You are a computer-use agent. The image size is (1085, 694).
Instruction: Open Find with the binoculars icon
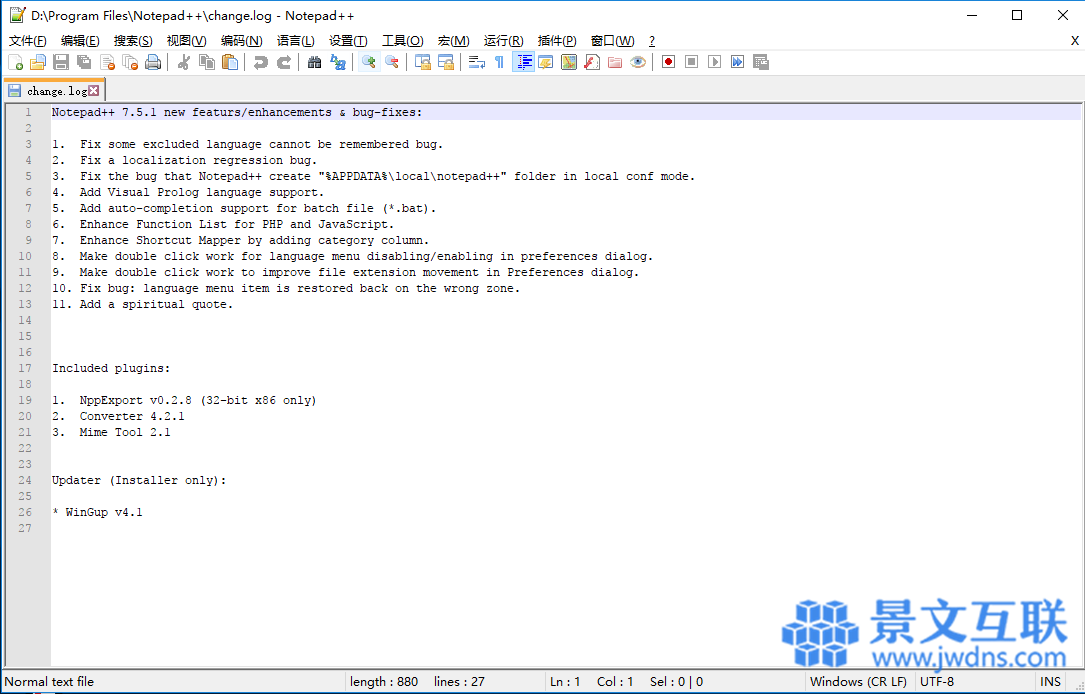(314, 62)
